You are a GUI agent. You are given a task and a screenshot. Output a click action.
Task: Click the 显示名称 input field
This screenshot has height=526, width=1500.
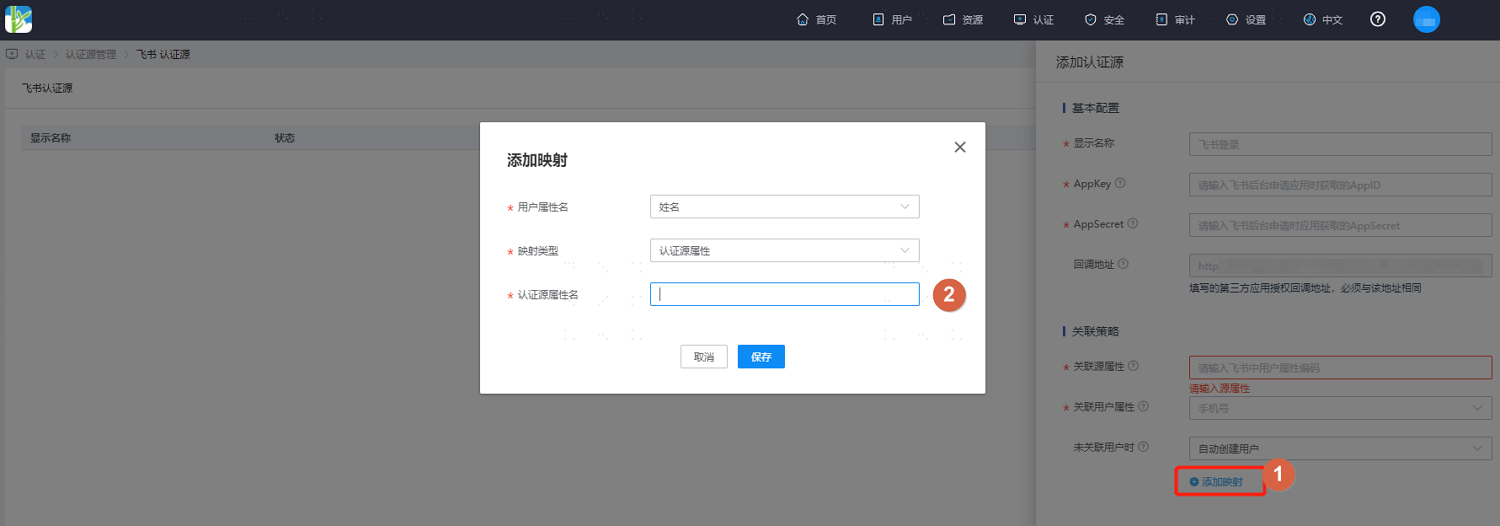point(1340,144)
